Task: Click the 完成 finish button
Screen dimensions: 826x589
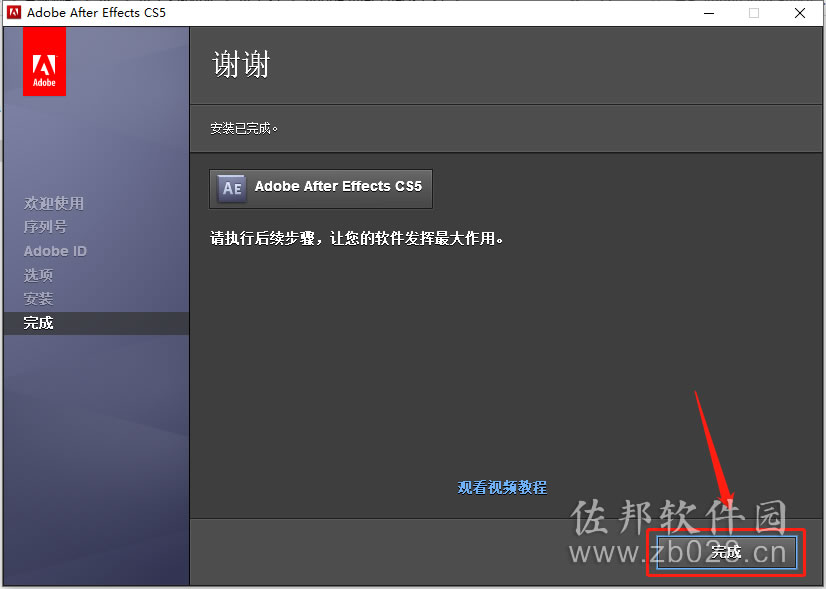Action: (726, 552)
